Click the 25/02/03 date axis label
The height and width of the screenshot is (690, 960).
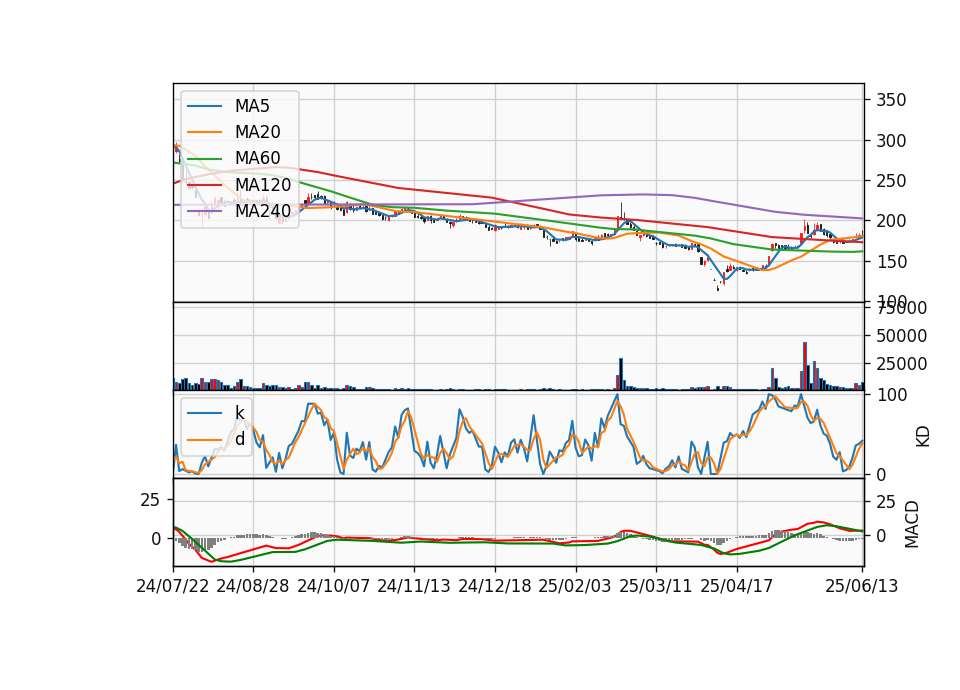click(x=575, y=586)
